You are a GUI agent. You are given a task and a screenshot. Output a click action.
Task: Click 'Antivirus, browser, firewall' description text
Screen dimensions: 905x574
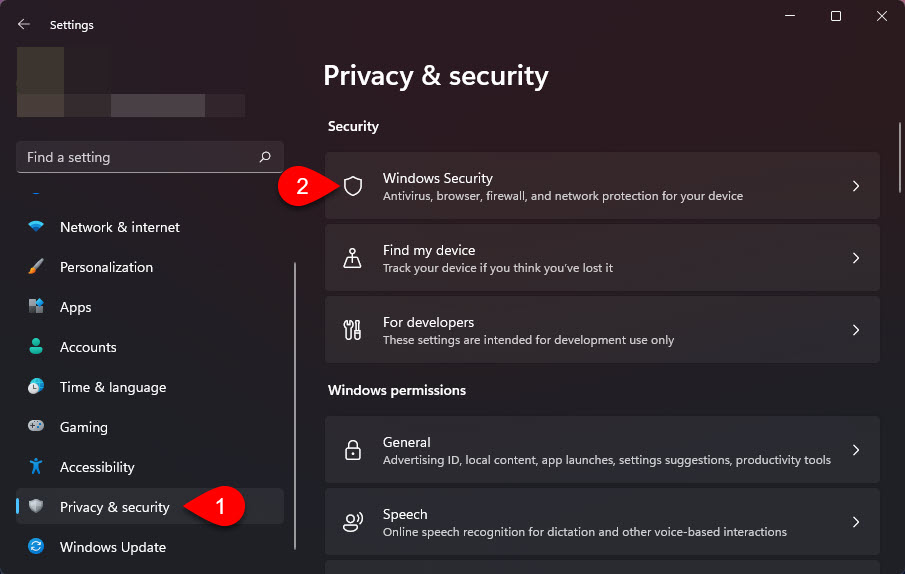563,196
